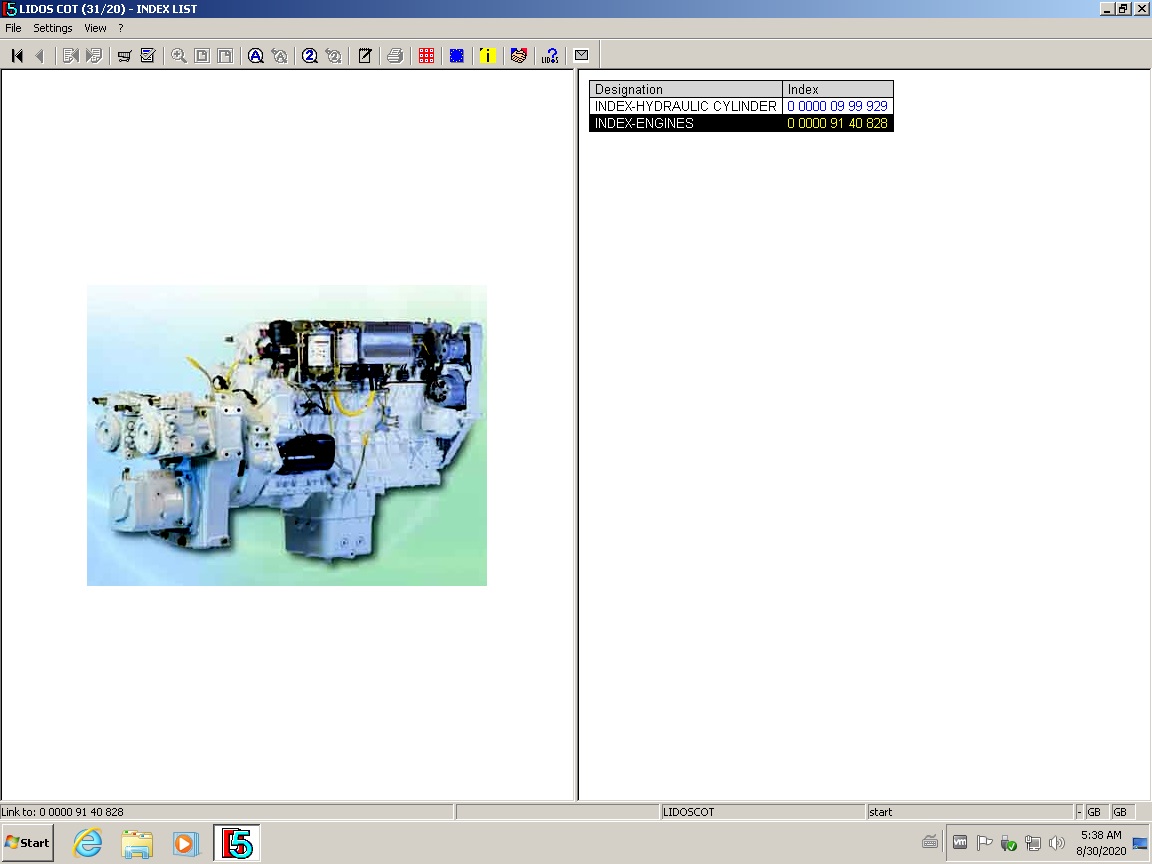The width and height of the screenshot is (1152, 864).
Task: Open Windows Media Player from the taskbar
Action: pos(186,843)
